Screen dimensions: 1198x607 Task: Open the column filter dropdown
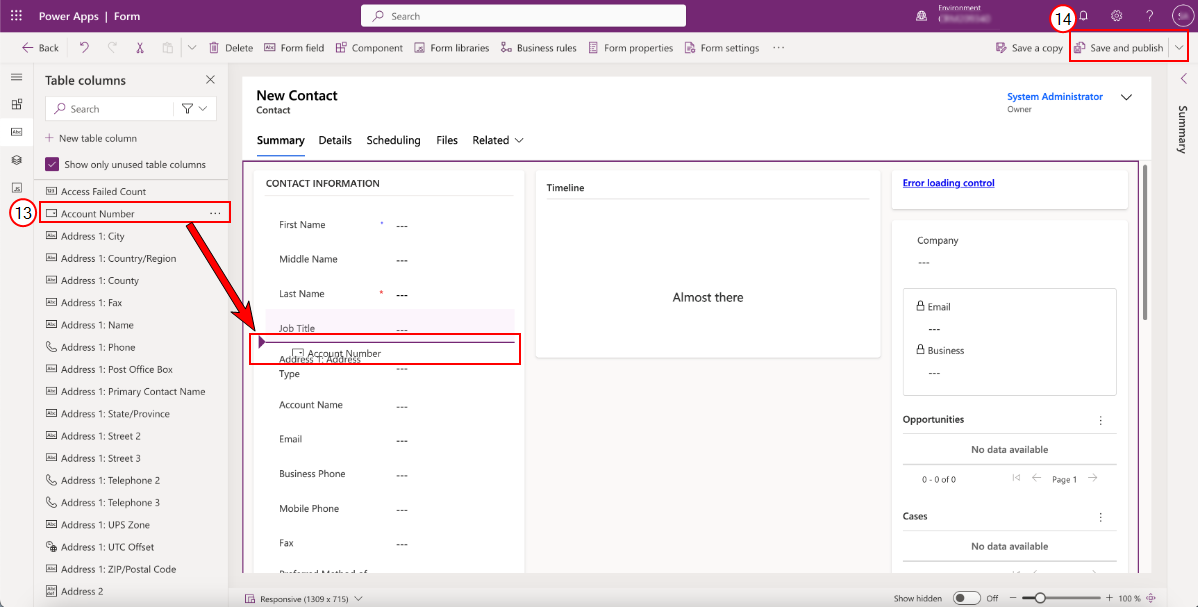tap(195, 109)
